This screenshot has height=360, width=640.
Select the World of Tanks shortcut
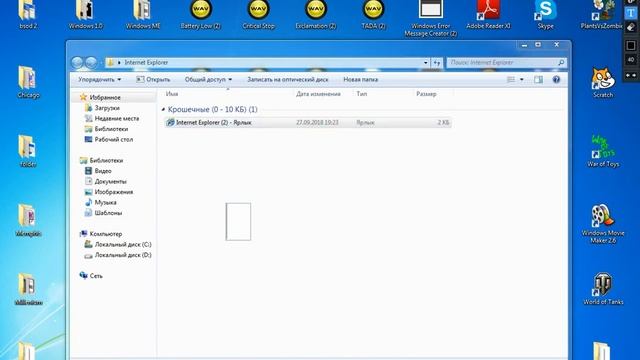[x=603, y=289]
